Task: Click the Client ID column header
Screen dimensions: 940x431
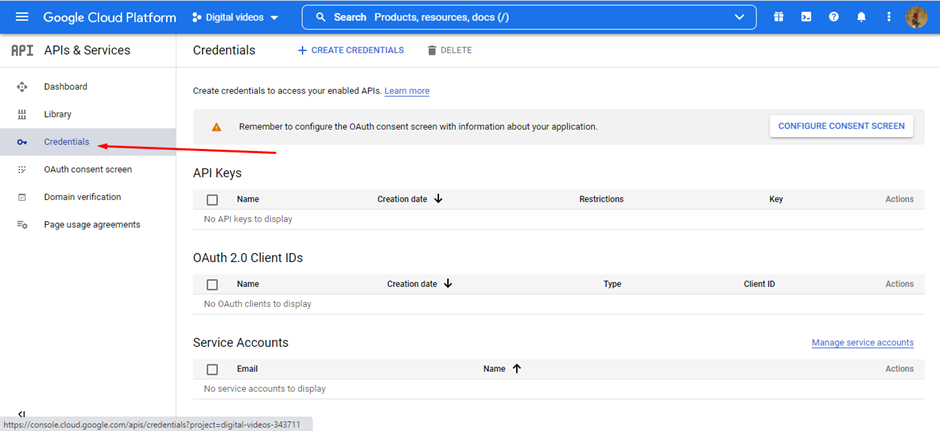Action: [x=759, y=285]
